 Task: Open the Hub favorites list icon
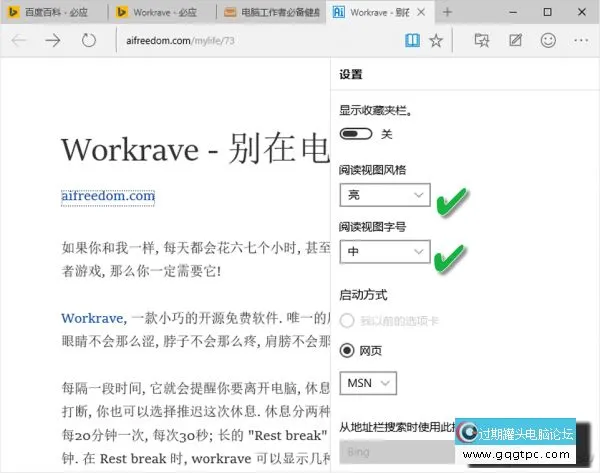pyautogui.click(x=481, y=41)
